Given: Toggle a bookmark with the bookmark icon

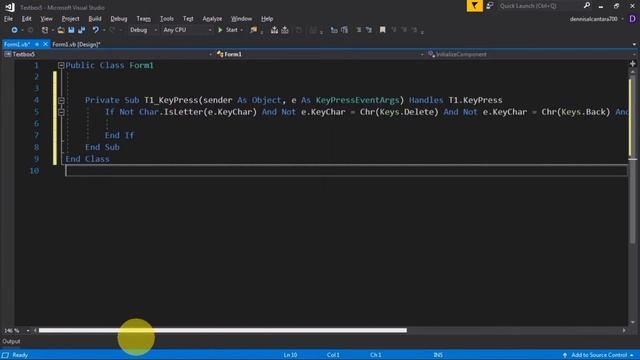Looking at the screenshot, I should pos(382,30).
